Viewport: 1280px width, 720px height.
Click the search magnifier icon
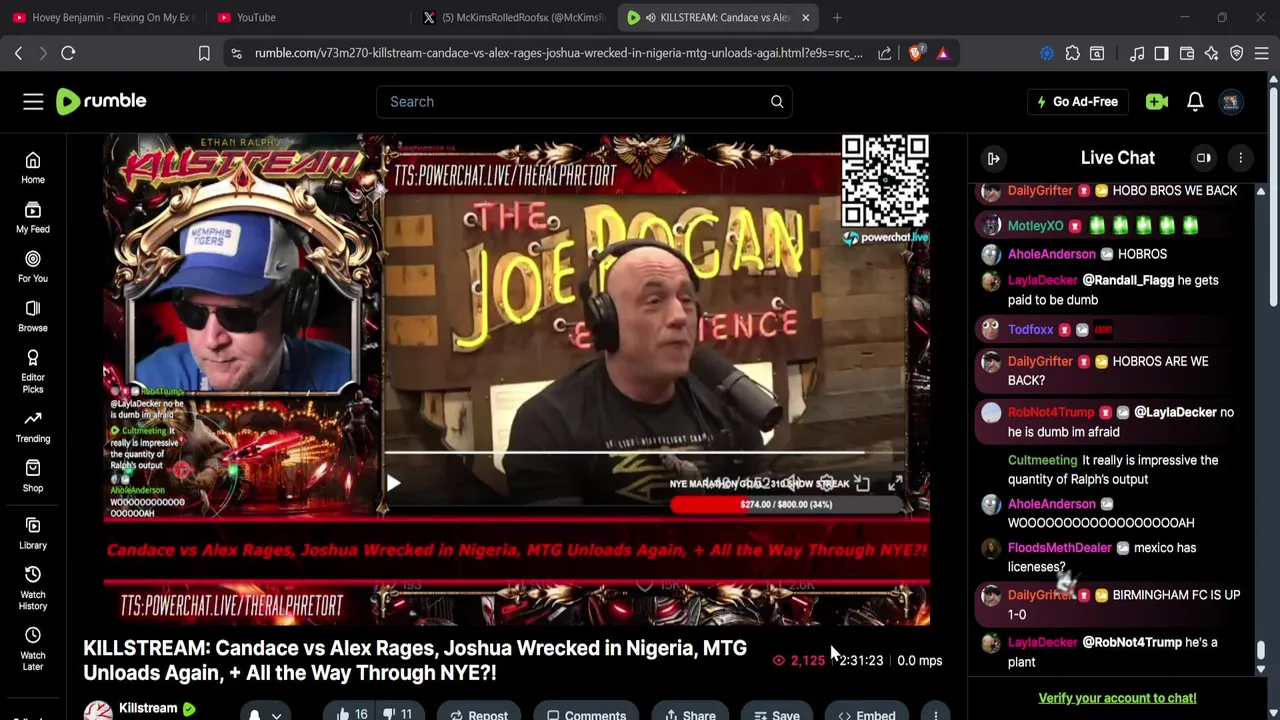point(777,101)
